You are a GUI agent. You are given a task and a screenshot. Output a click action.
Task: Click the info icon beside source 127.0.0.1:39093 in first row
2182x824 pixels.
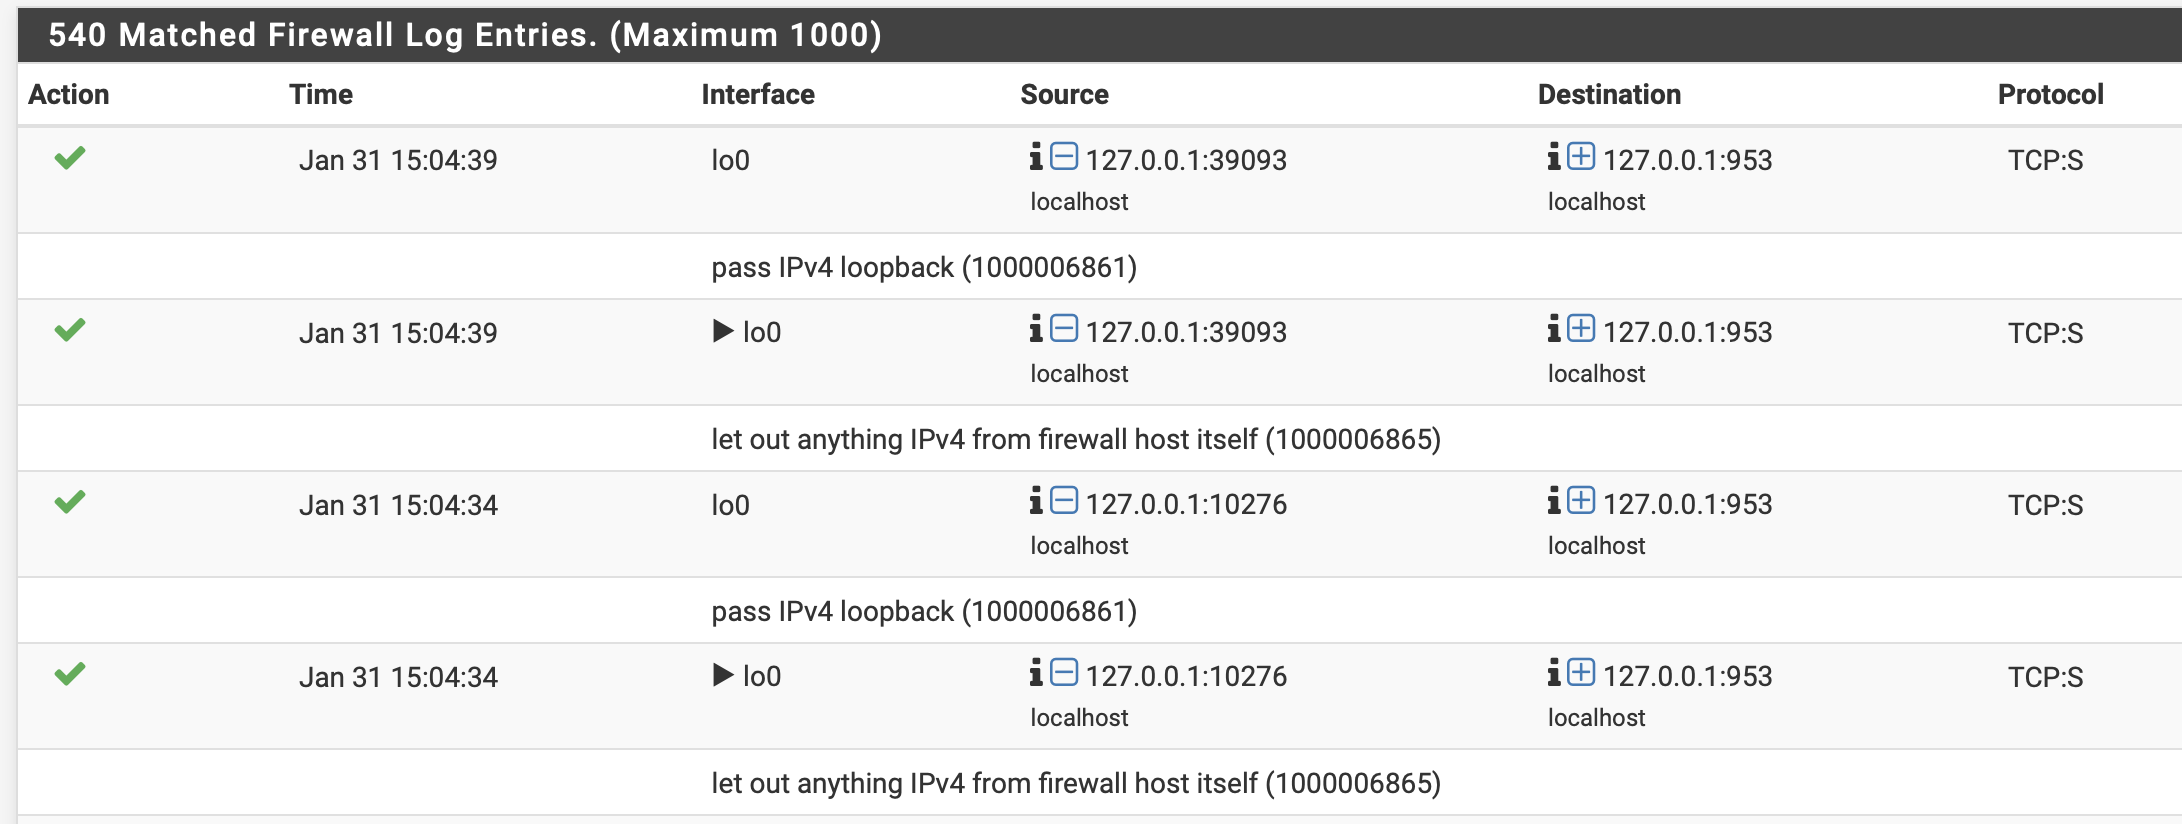(1036, 157)
